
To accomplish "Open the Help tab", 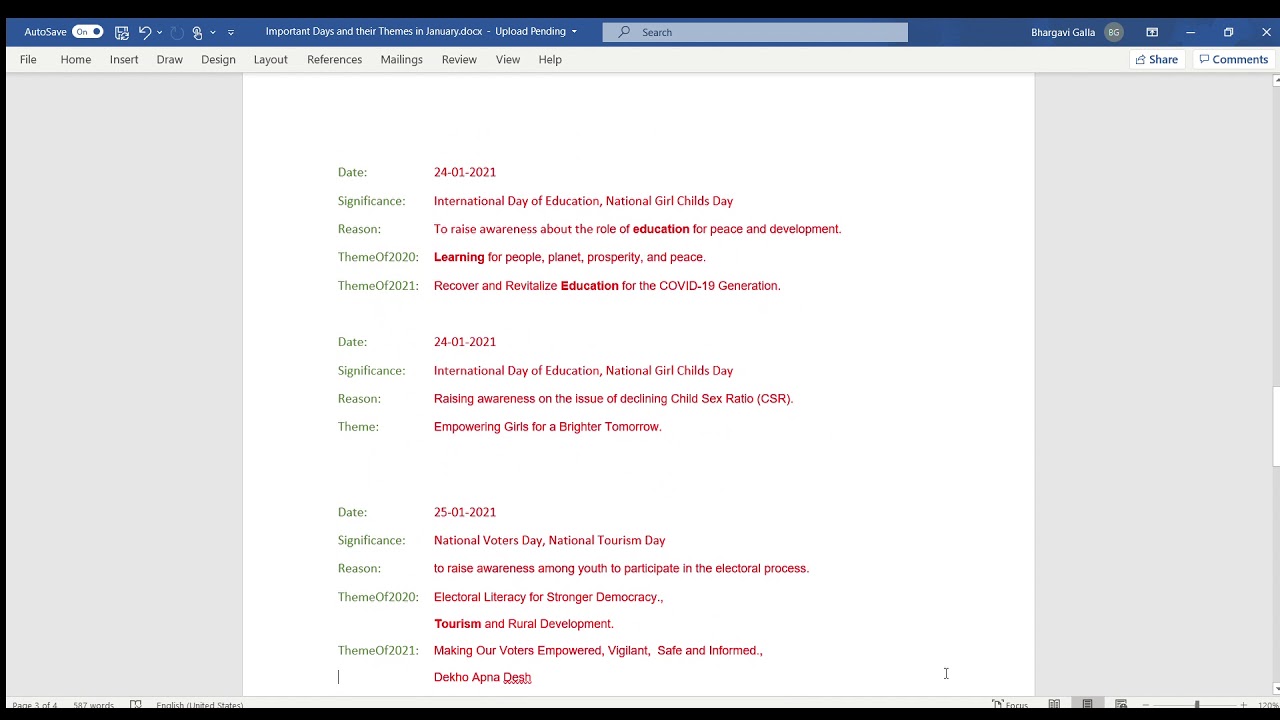I will [550, 59].
